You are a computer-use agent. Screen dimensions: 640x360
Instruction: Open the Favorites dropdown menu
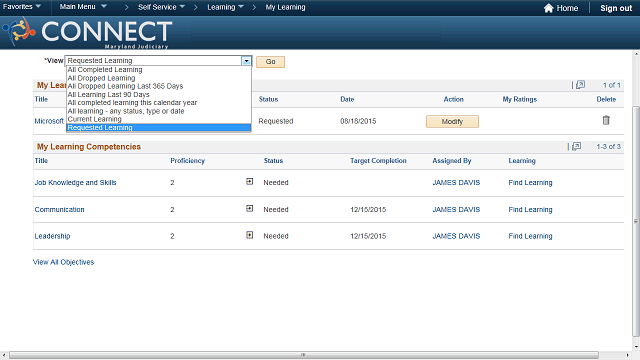[x=22, y=7]
